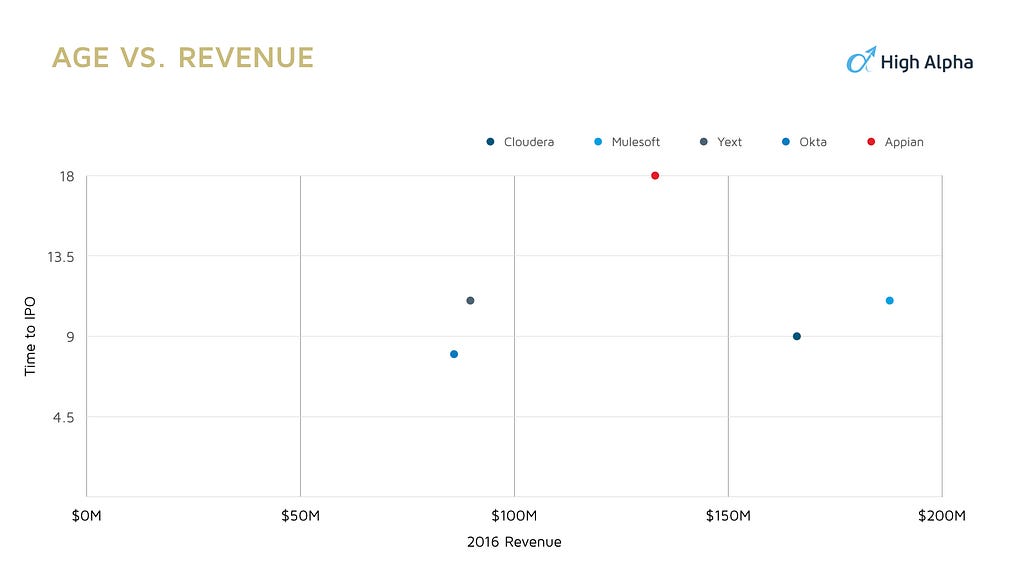Click the Age vs. Revenue title

tap(183, 57)
